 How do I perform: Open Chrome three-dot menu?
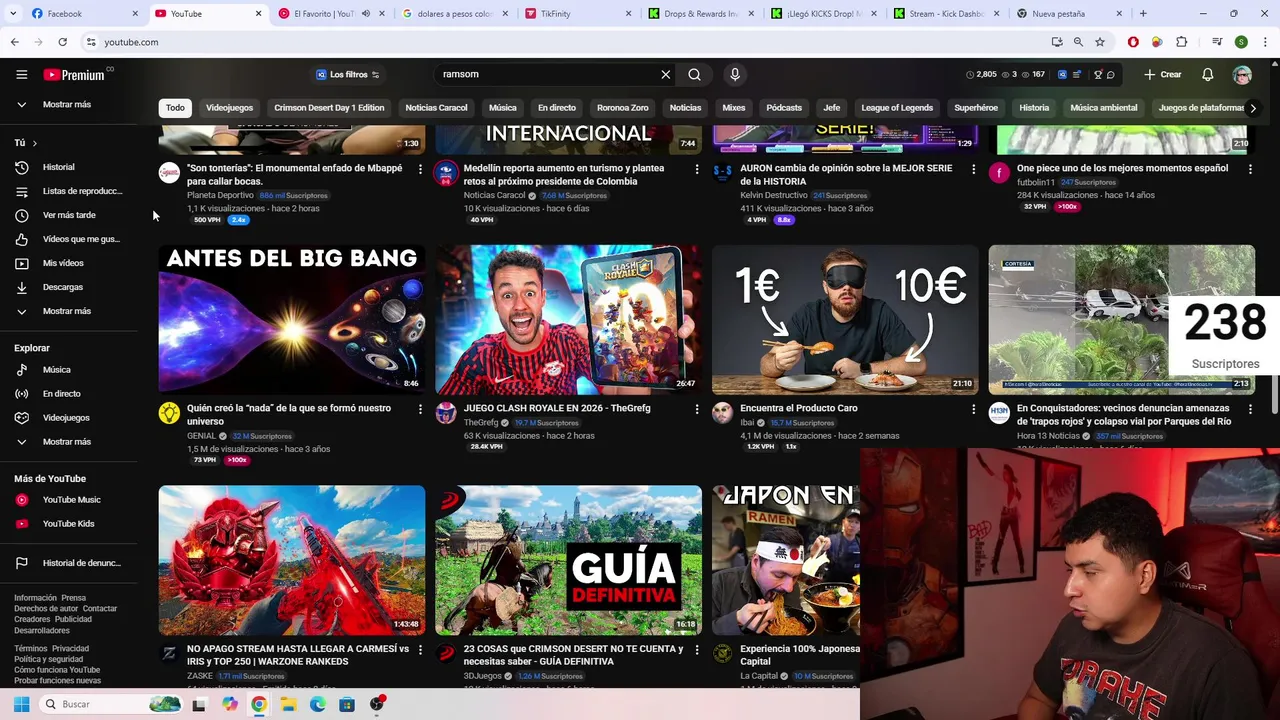(1265, 42)
